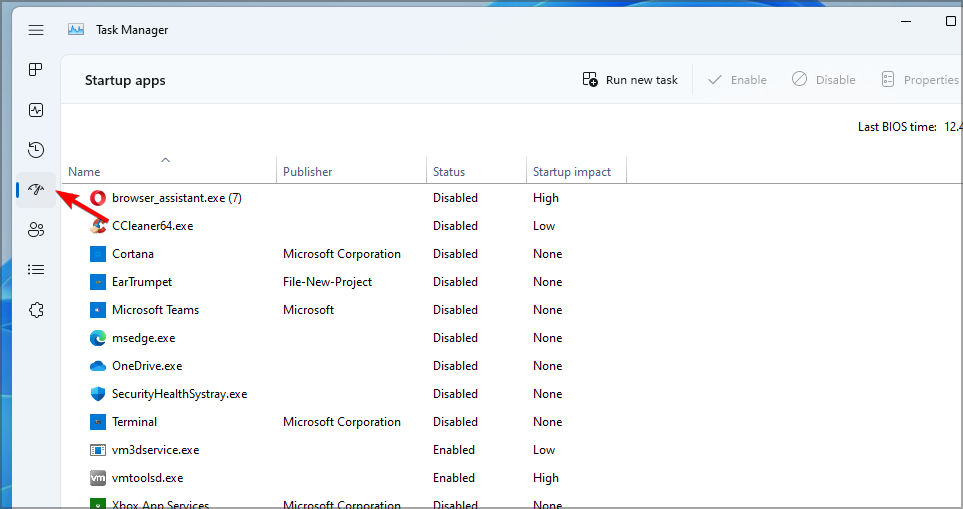Click the Last BIOS time label
This screenshot has width=963, height=509.
(x=897, y=127)
